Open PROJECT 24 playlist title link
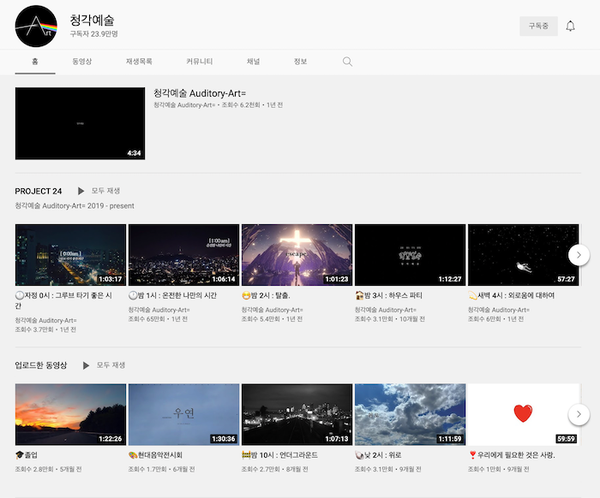This screenshot has width=600, height=498. [38, 191]
